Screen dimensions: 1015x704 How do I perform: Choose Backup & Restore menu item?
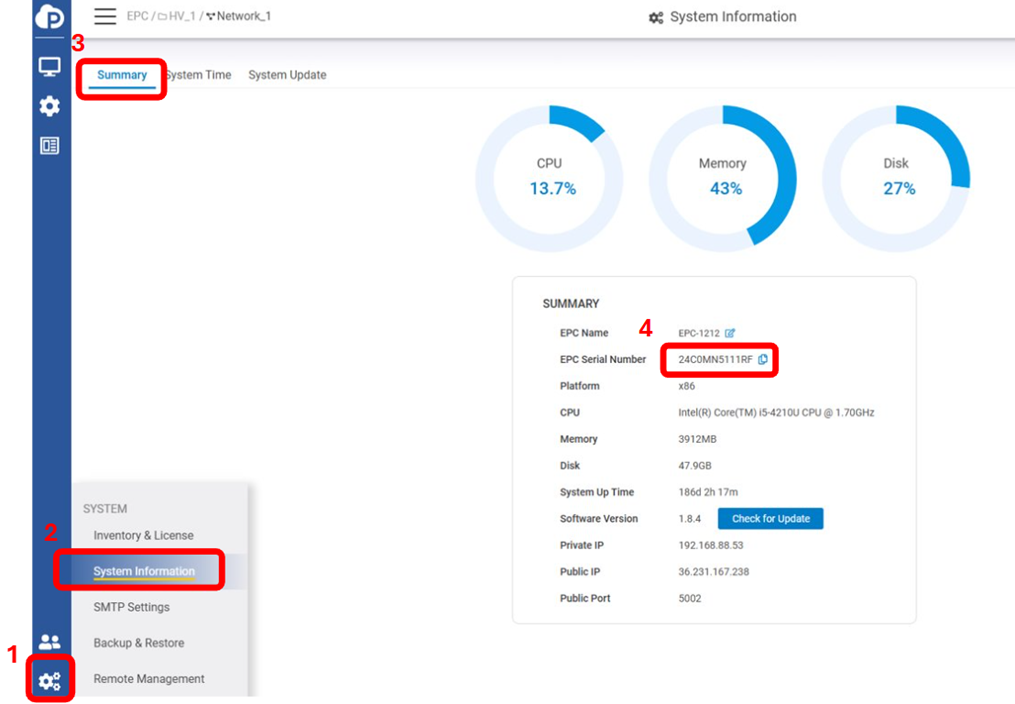tap(139, 643)
